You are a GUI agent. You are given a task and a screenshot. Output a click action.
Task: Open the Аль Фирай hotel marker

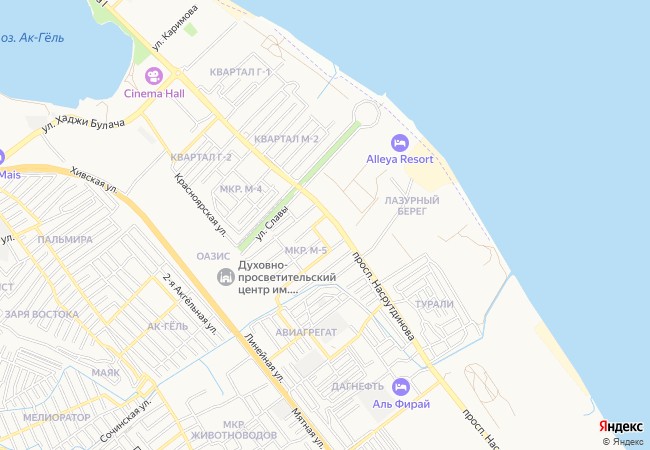[x=400, y=387]
